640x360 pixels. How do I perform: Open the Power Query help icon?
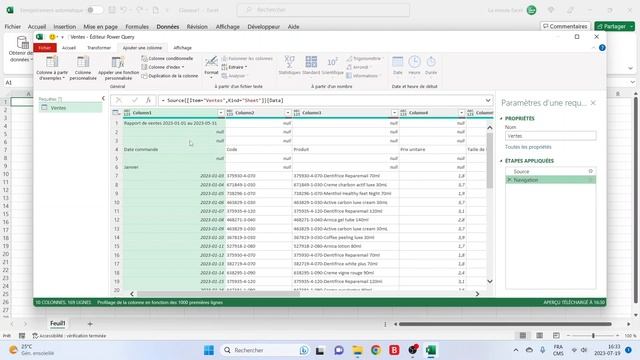pos(602,48)
